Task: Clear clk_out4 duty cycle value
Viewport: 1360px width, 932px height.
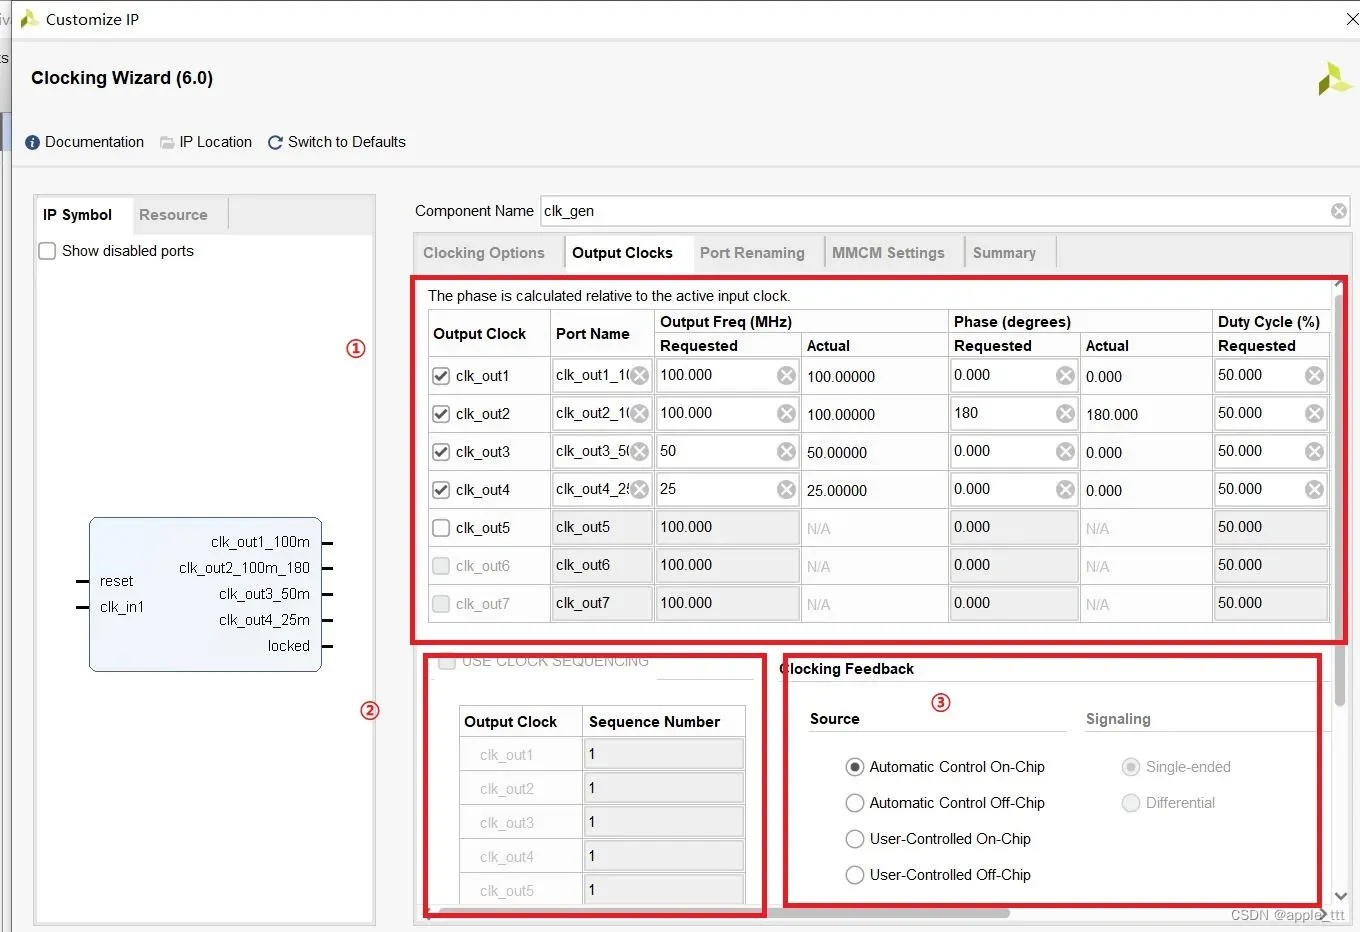Action: click(x=1315, y=490)
